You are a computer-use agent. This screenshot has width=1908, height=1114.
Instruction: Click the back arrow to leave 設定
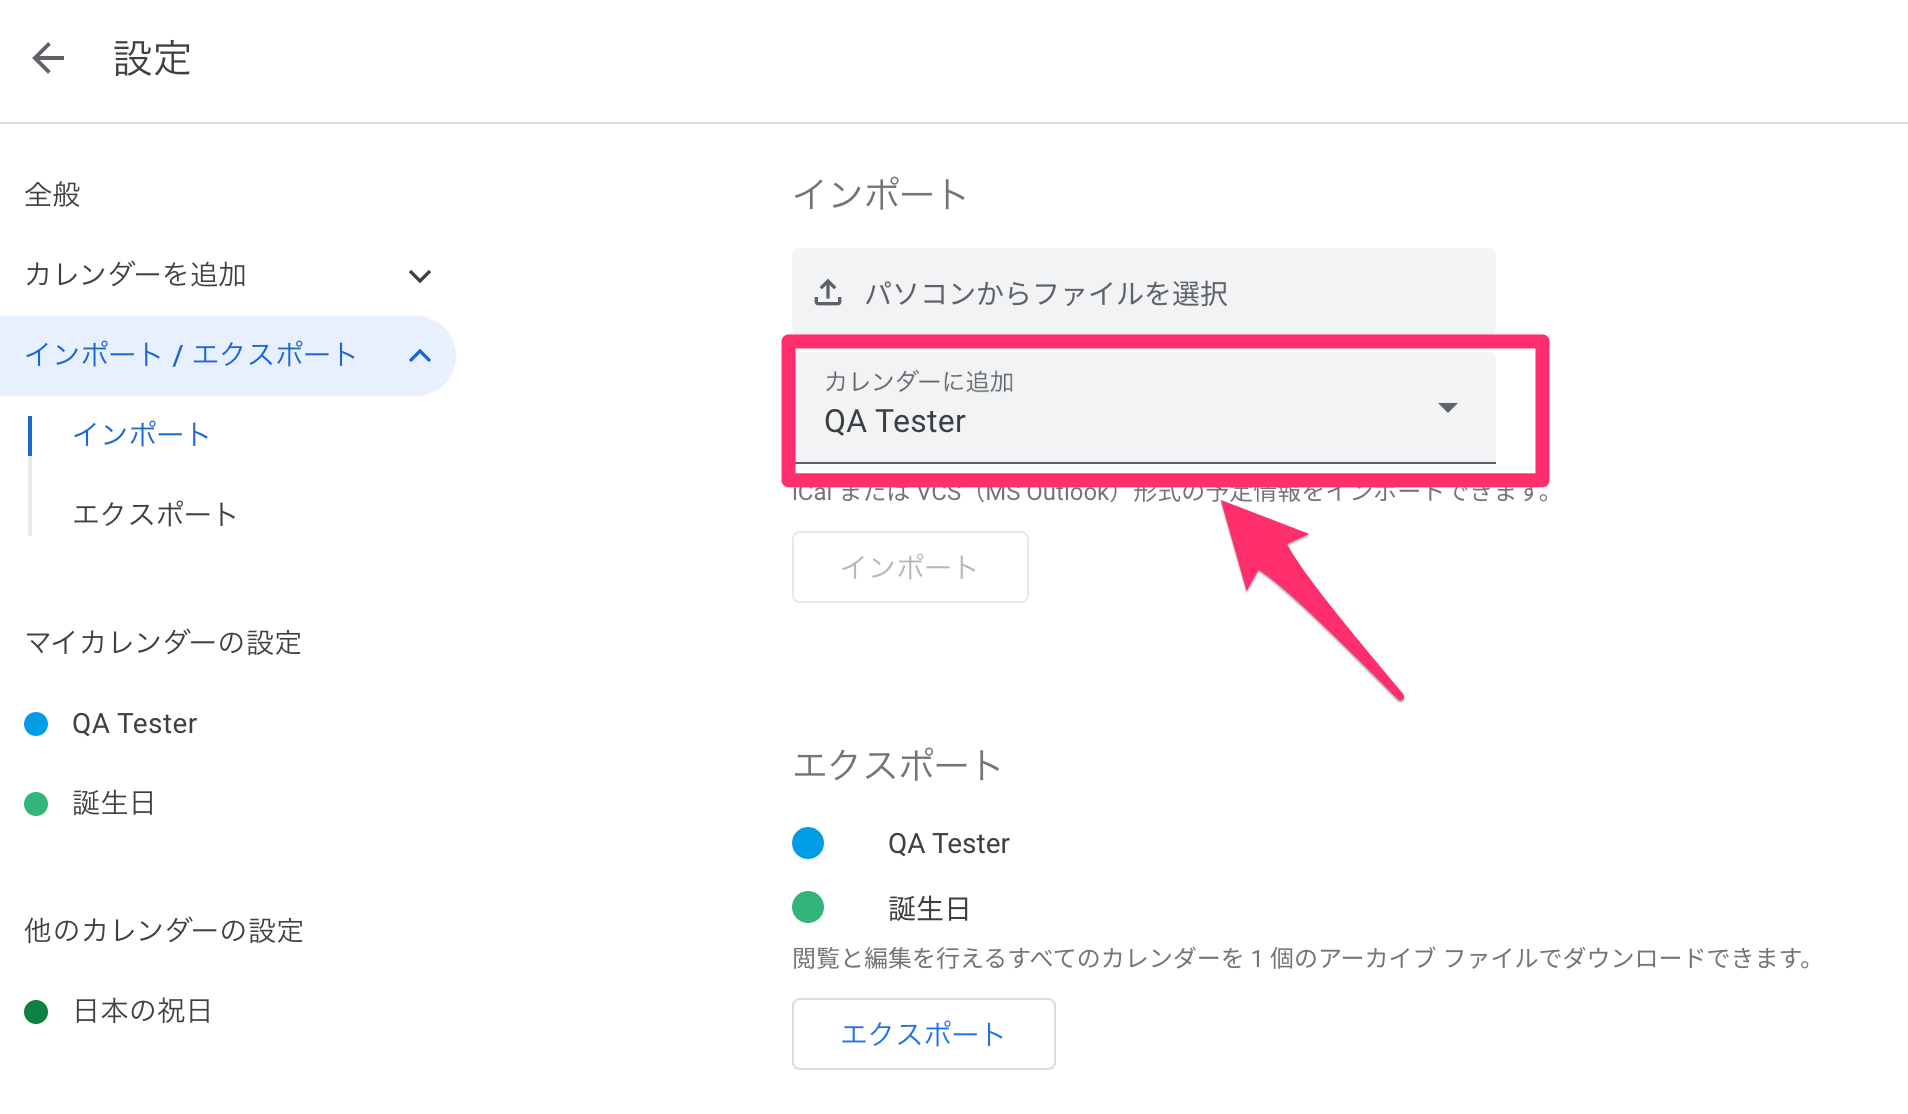(46, 59)
